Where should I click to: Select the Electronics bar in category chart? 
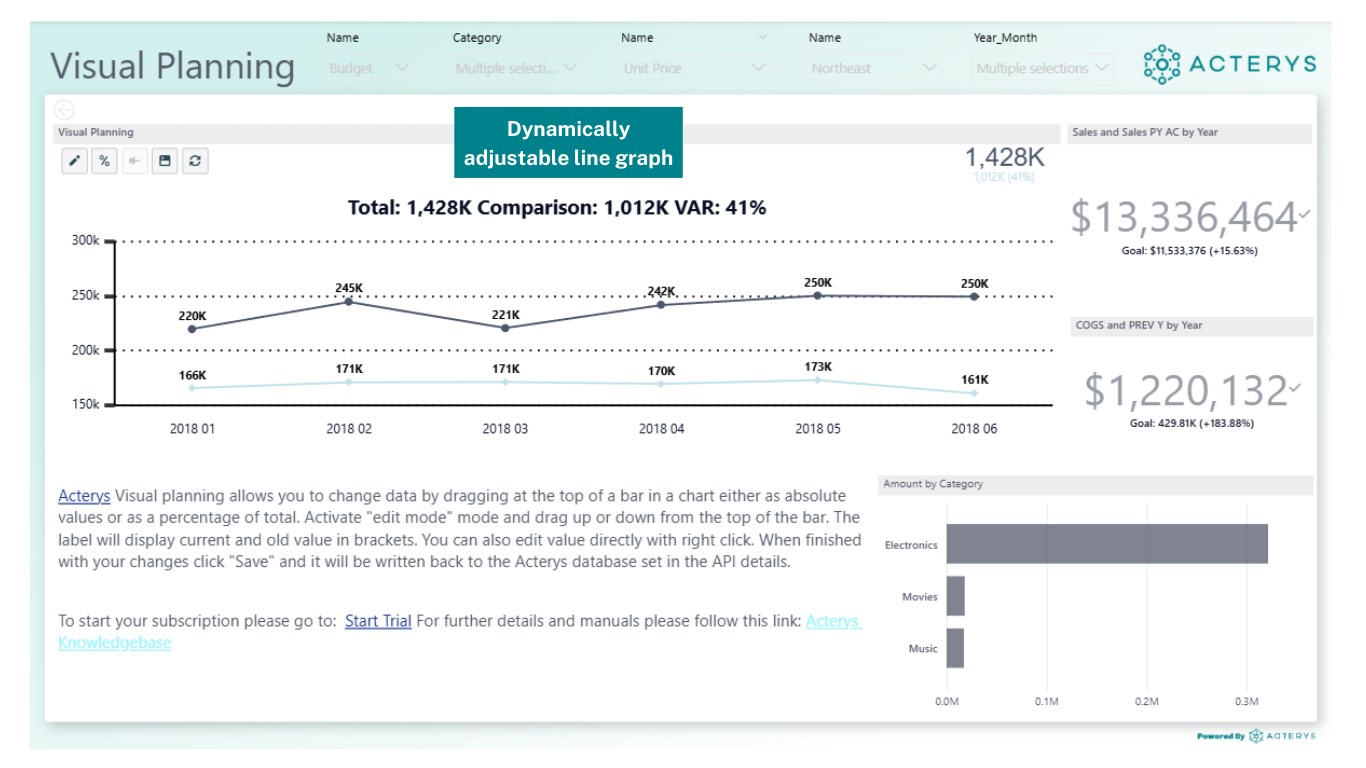[1106, 544]
